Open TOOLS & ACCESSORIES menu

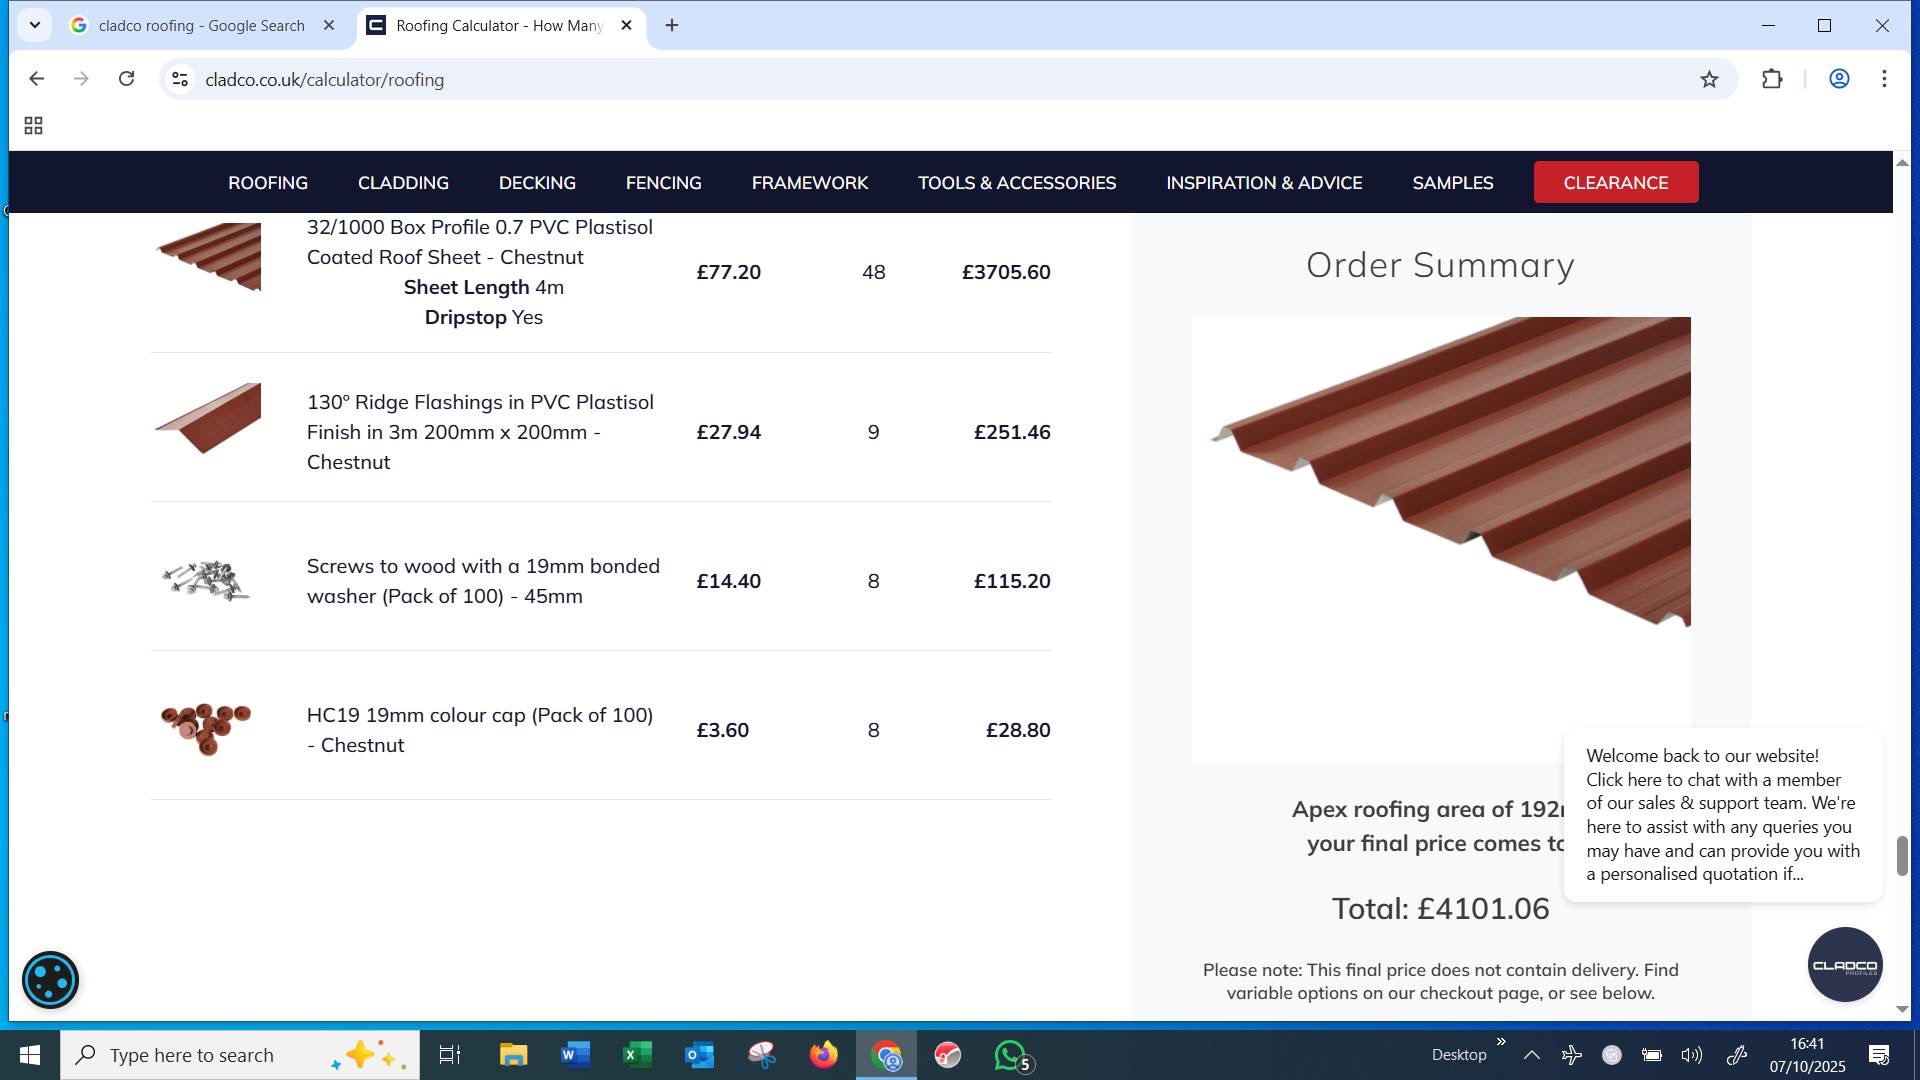[1017, 183]
